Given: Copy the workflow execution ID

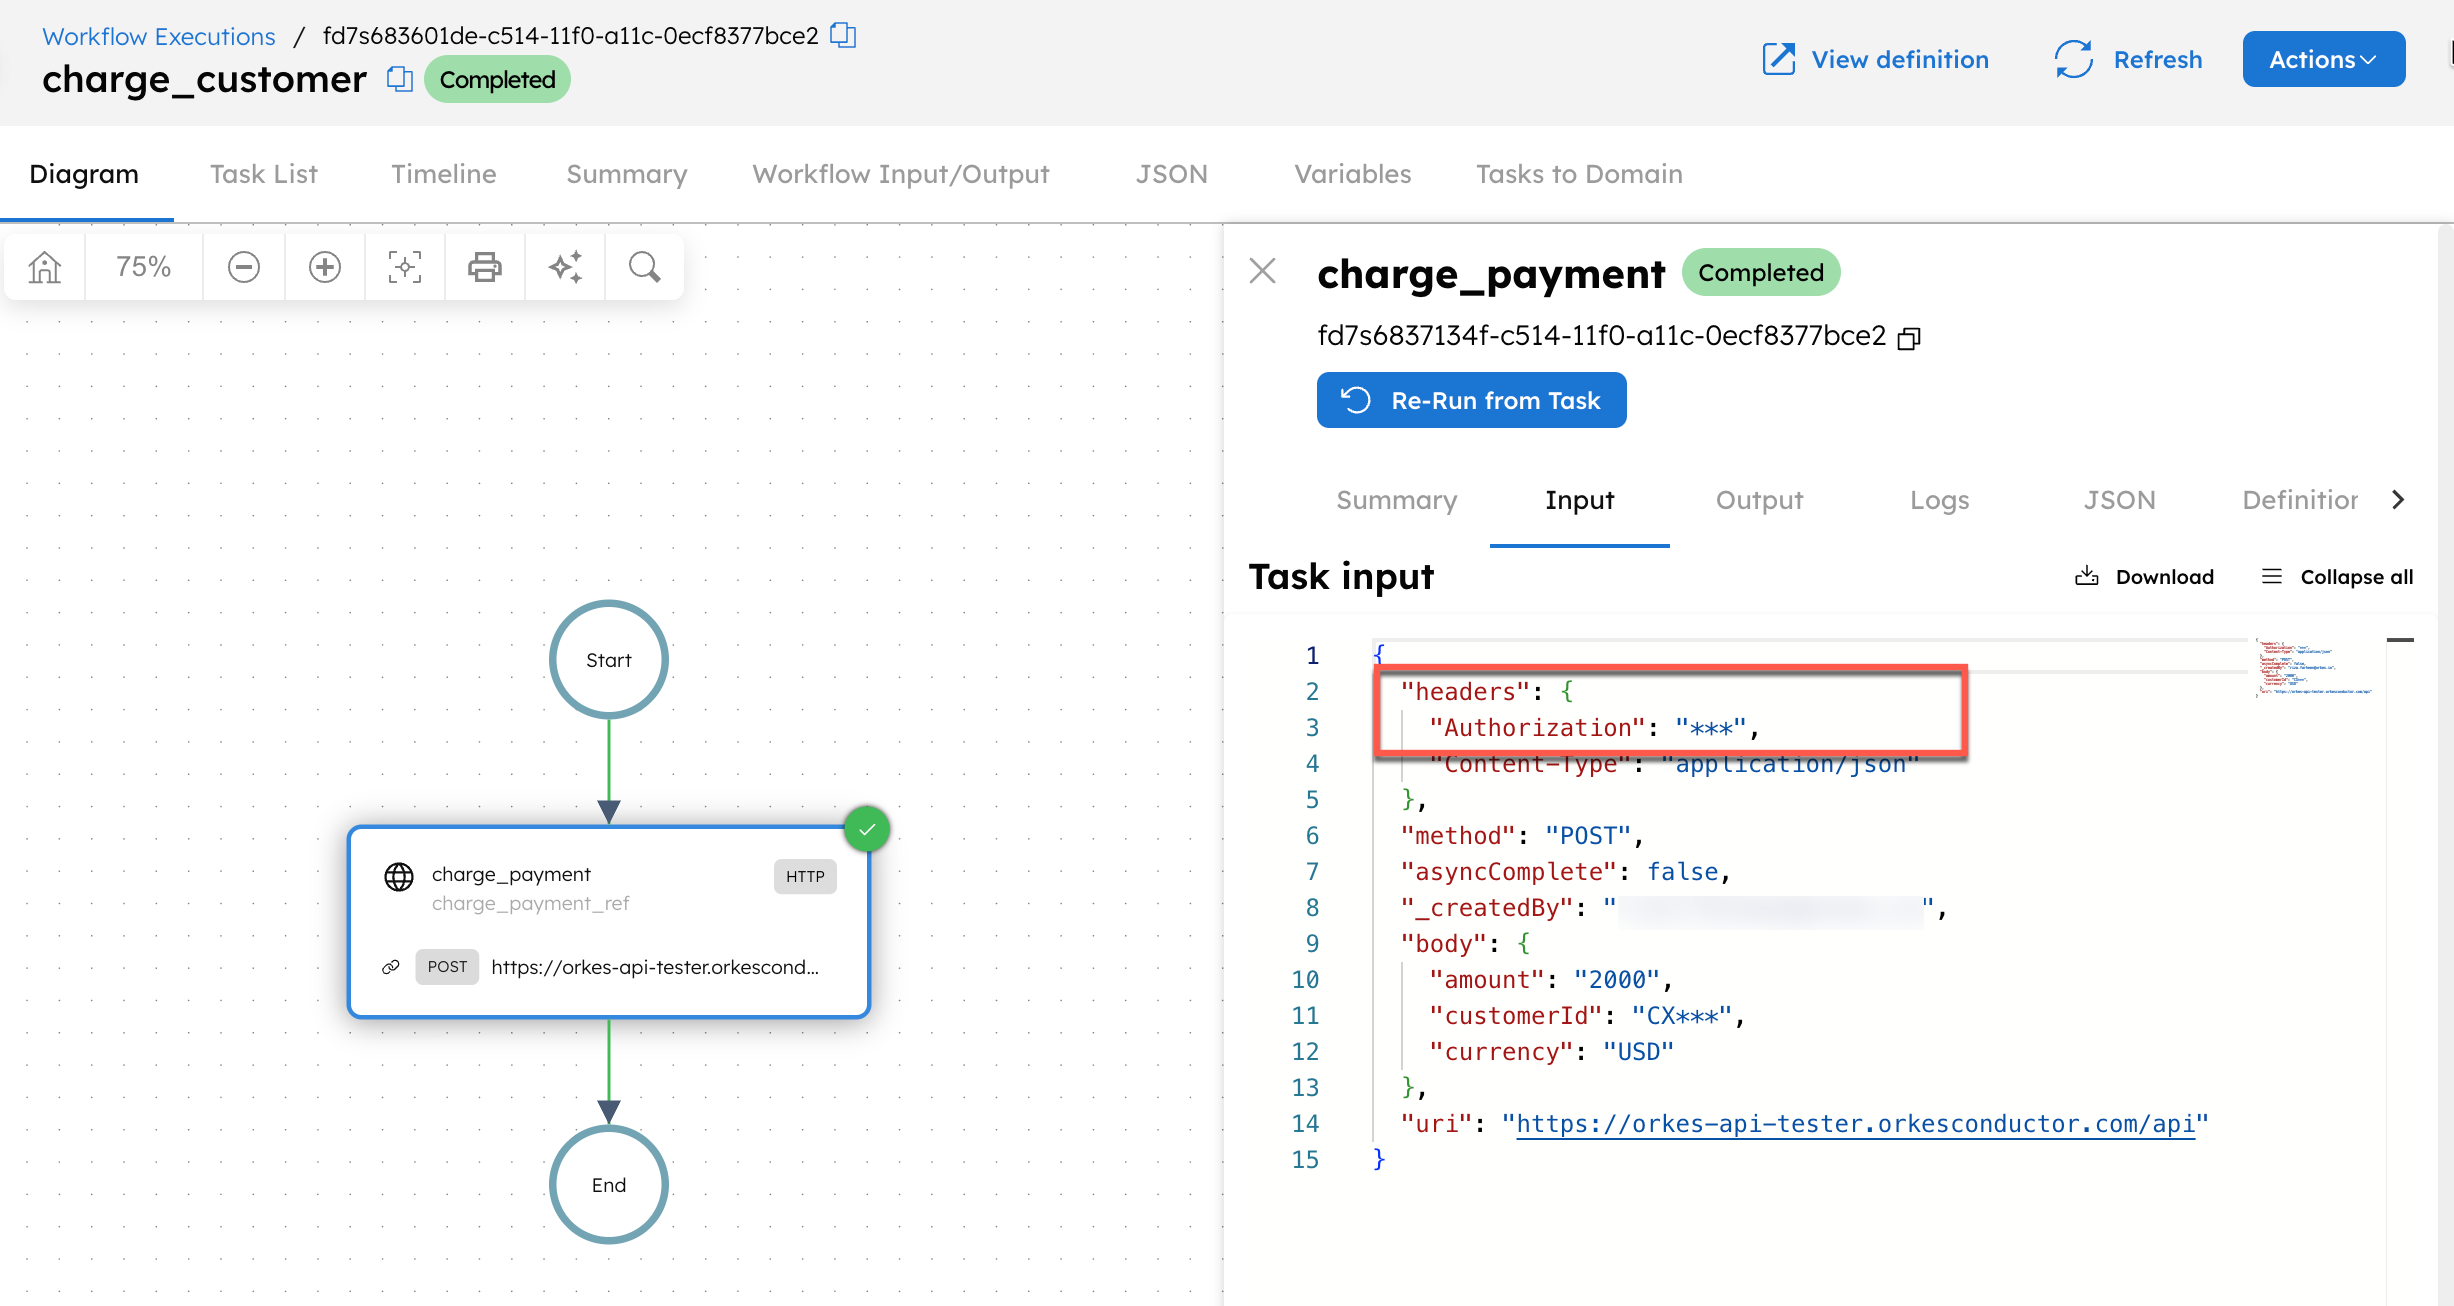Looking at the screenshot, I should pyautogui.click(x=843, y=36).
